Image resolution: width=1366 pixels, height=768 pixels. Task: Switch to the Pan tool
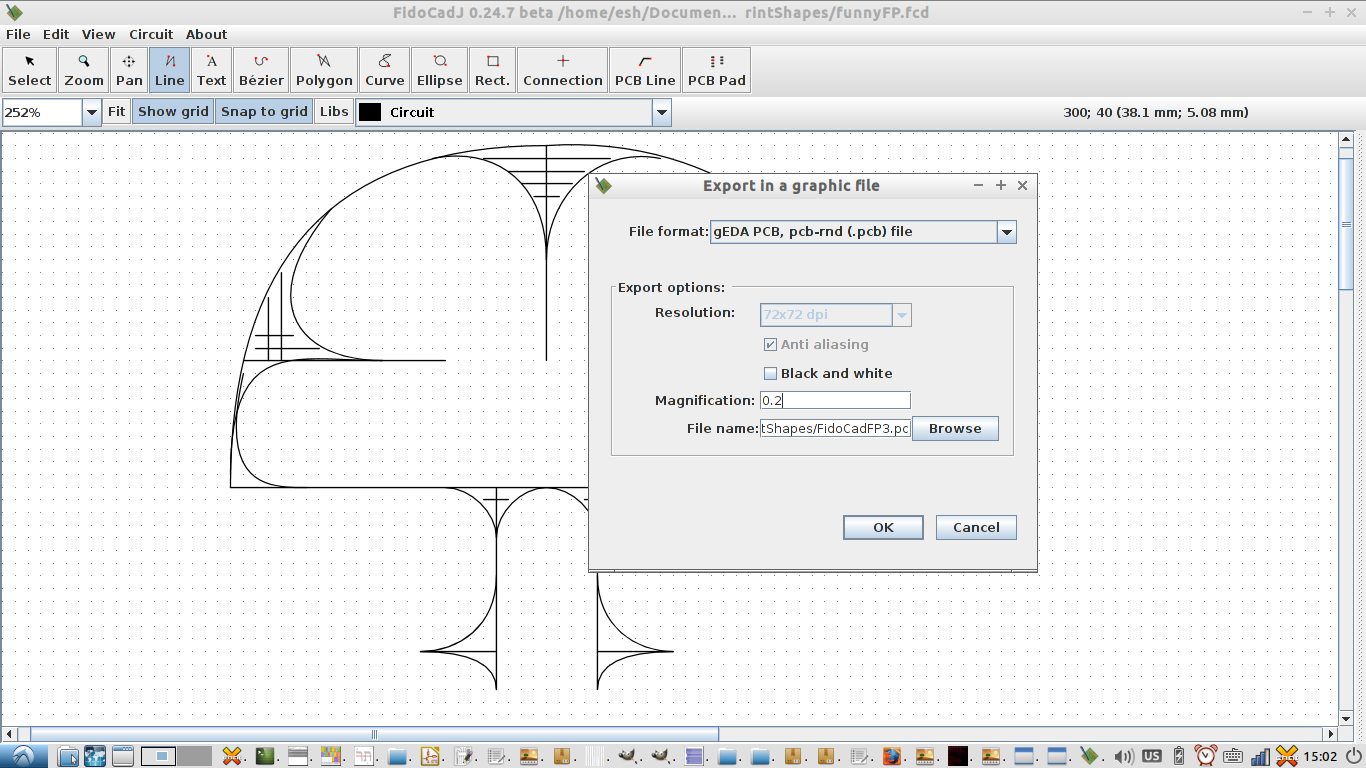coord(128,69)
